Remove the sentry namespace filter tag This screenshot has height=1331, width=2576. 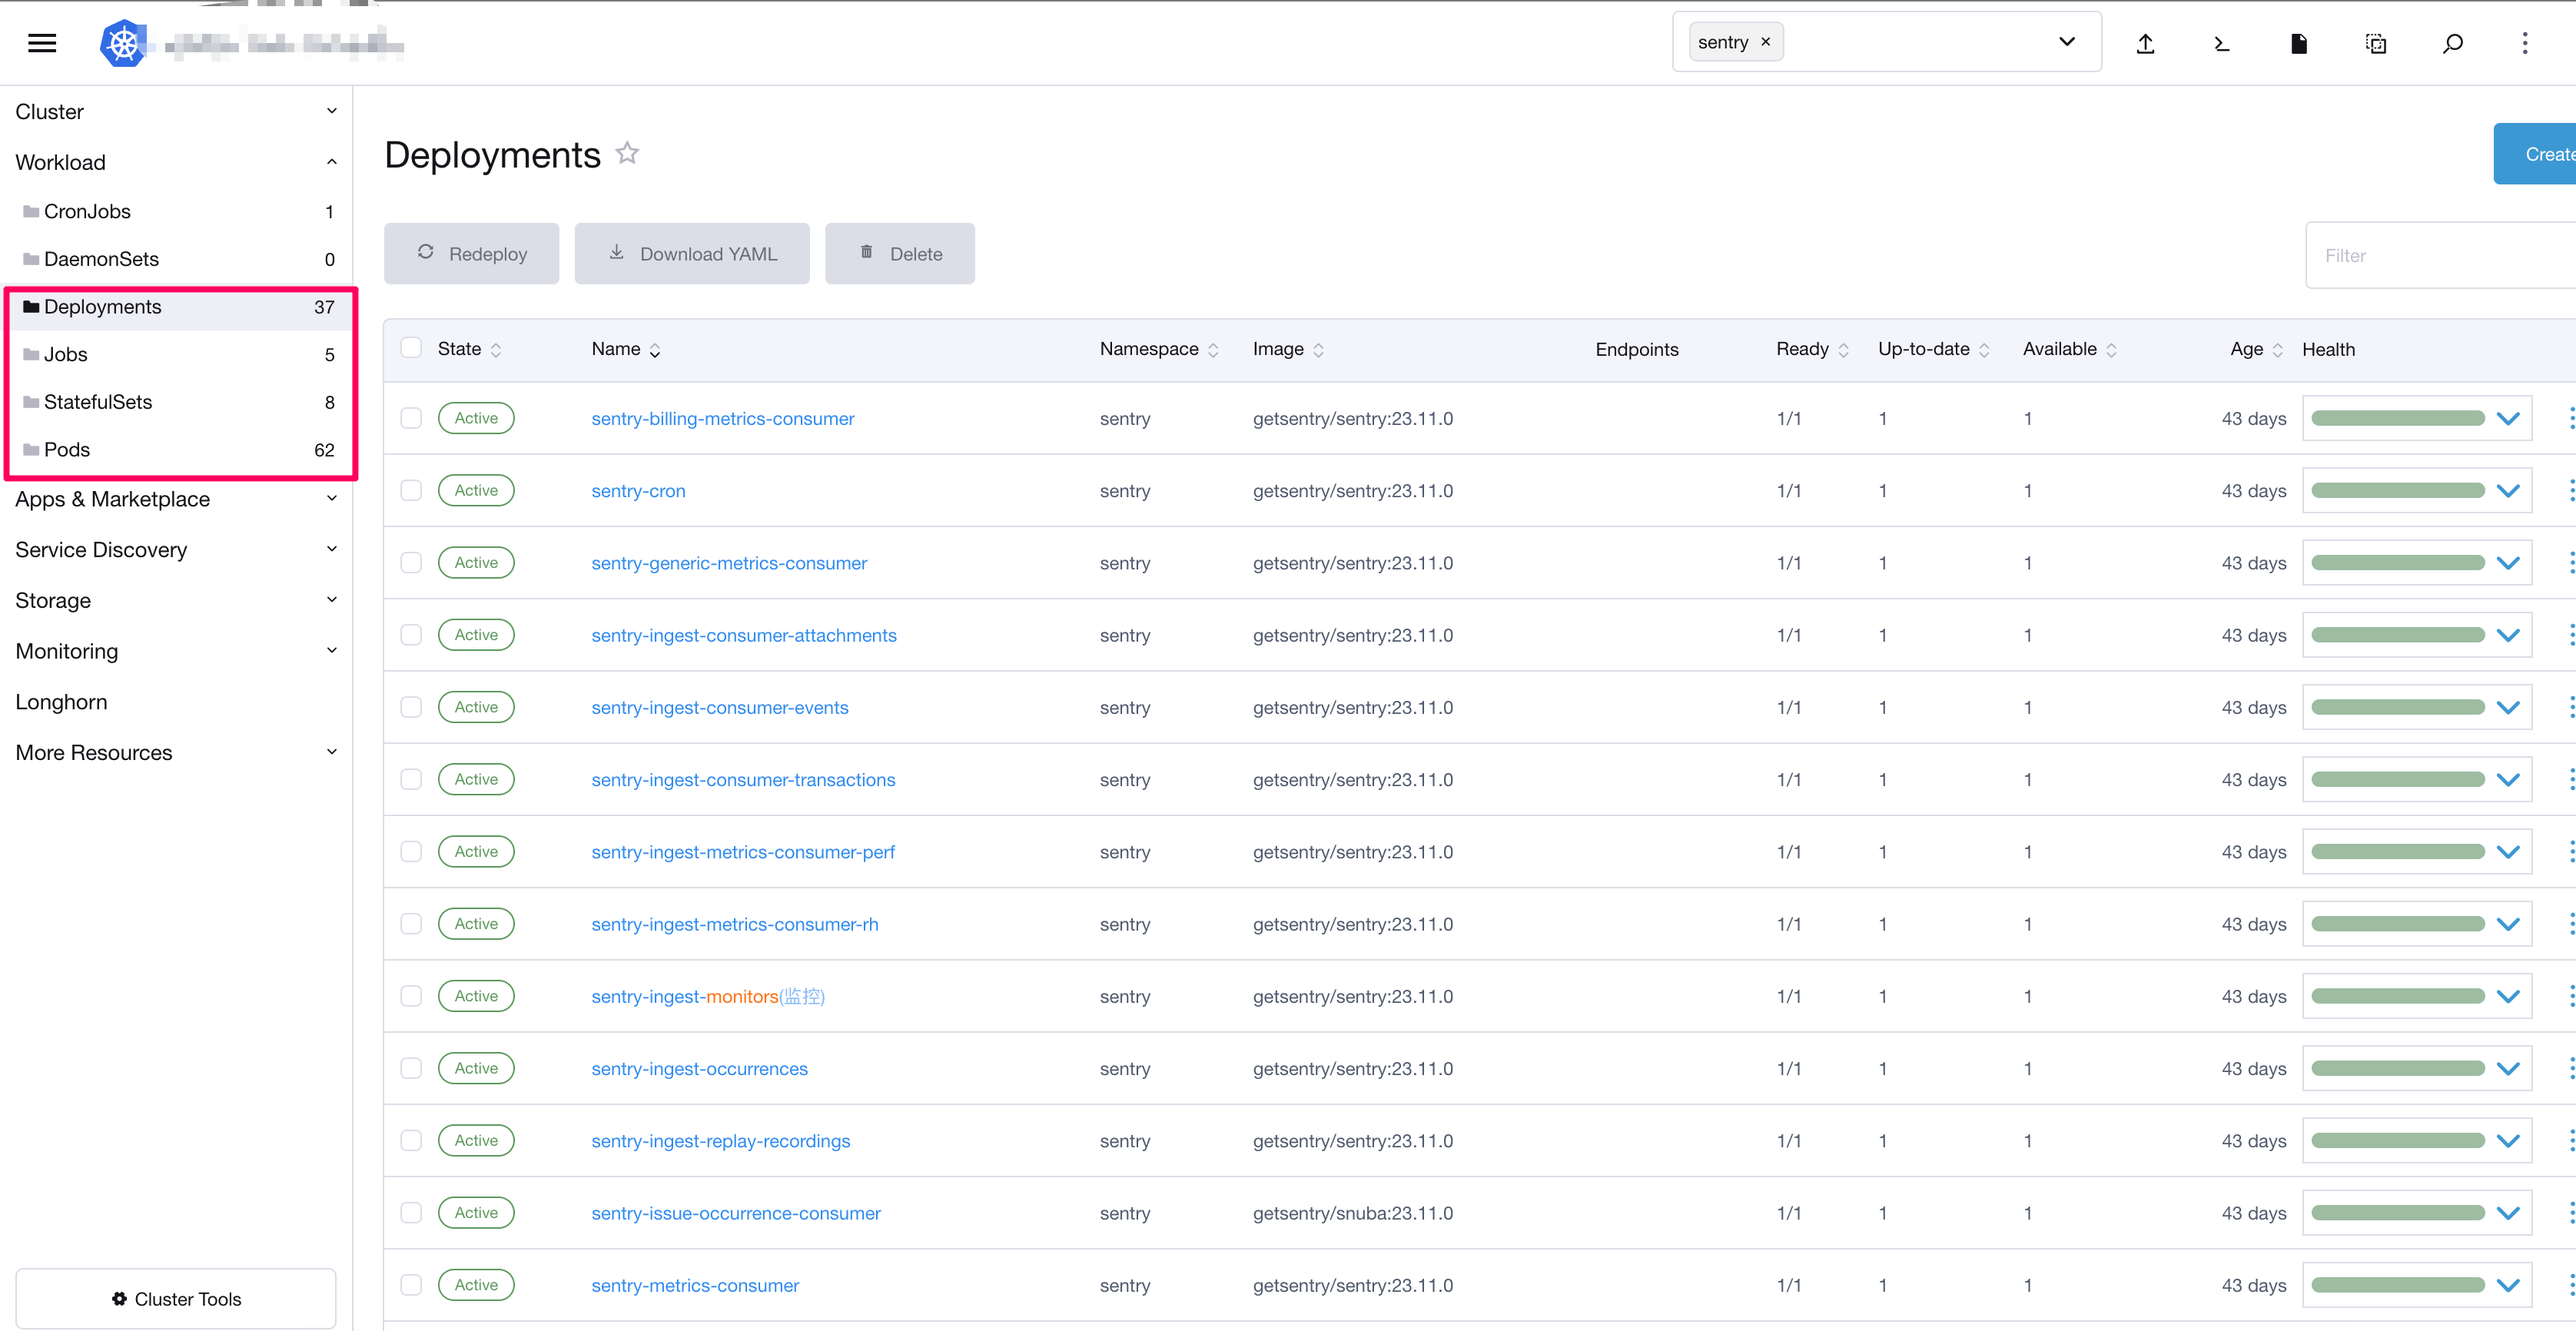pos(1766,42)
